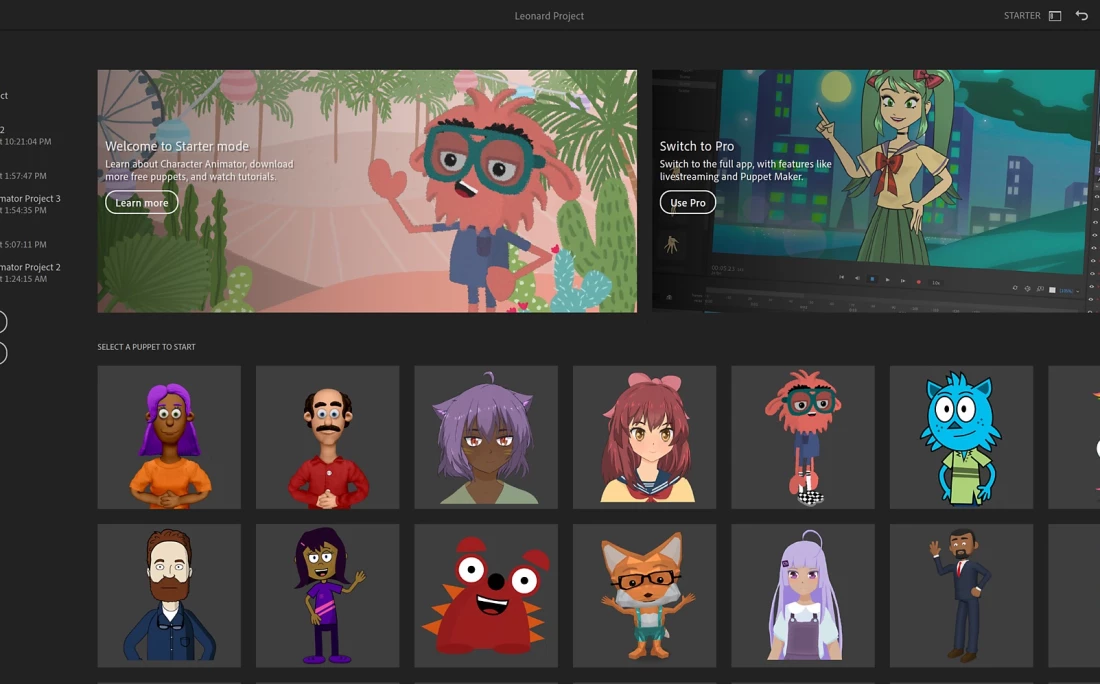Pick the waving girl in purple shirt puppet
The height and width of the screenshot is (684, 1100).
327,595
